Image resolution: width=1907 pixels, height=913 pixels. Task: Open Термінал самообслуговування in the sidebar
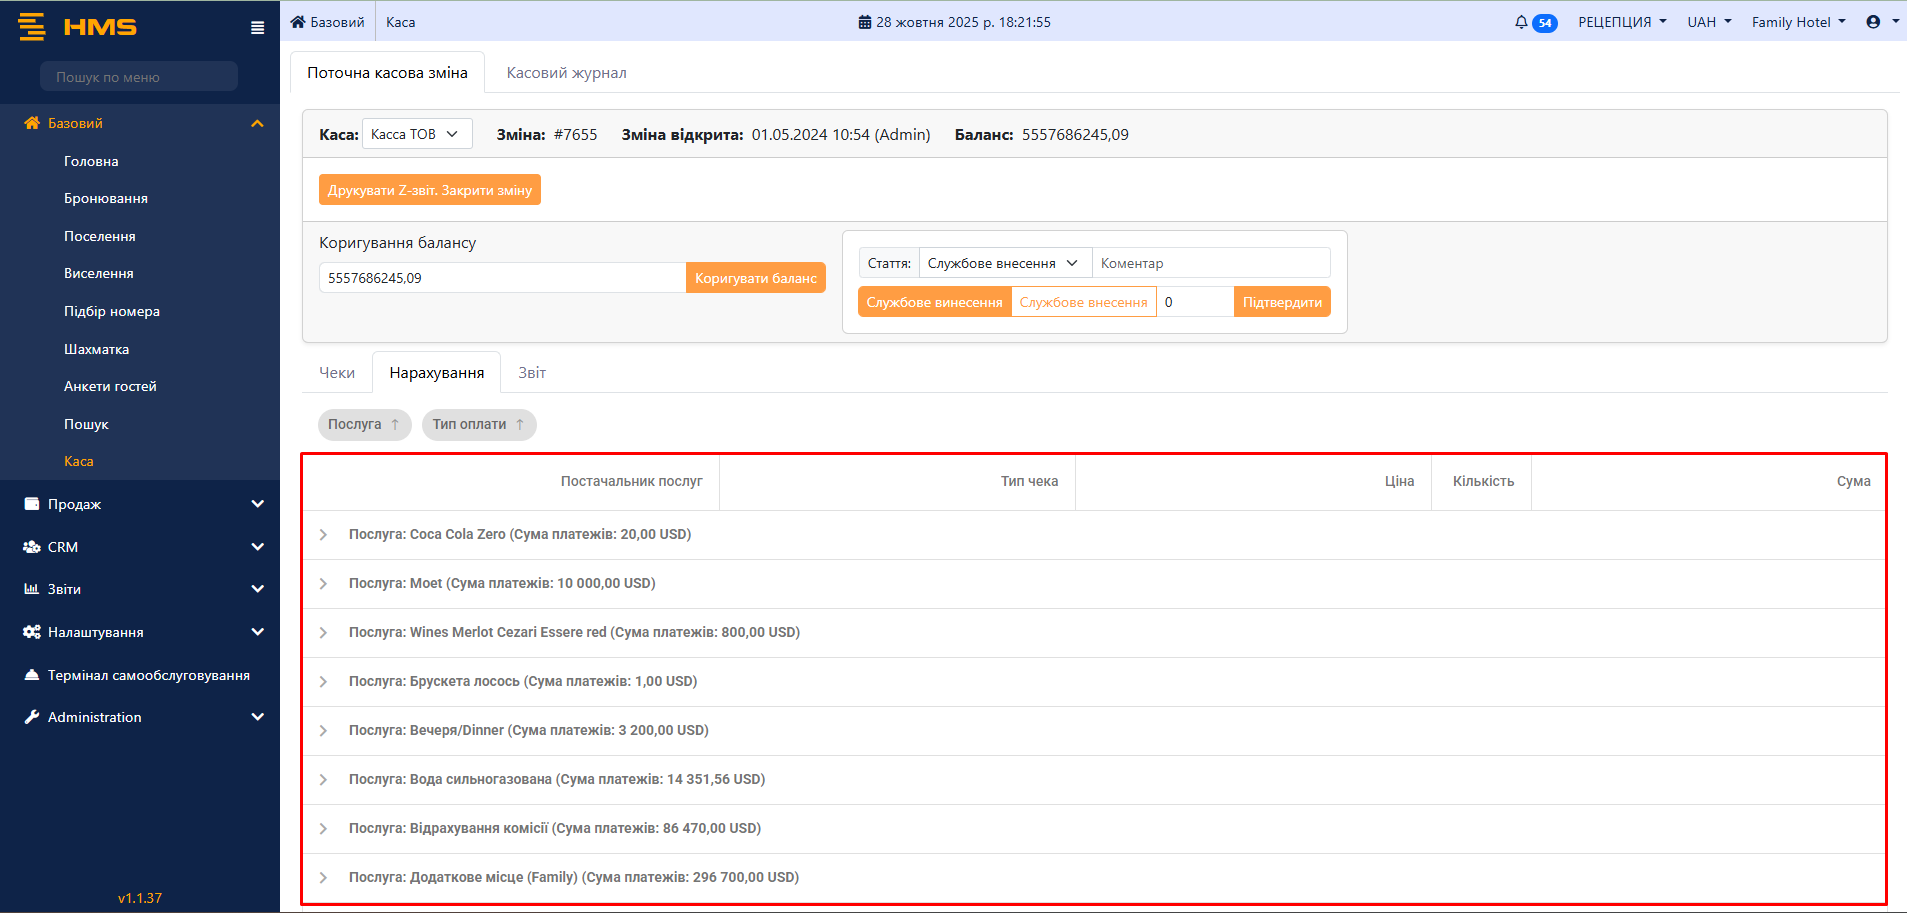point(148,675)
